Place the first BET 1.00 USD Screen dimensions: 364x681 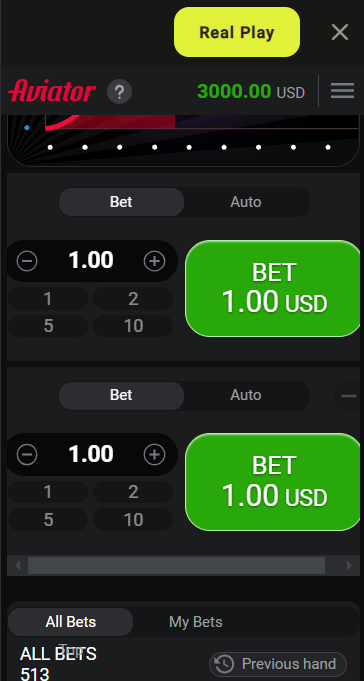[273, 288]
